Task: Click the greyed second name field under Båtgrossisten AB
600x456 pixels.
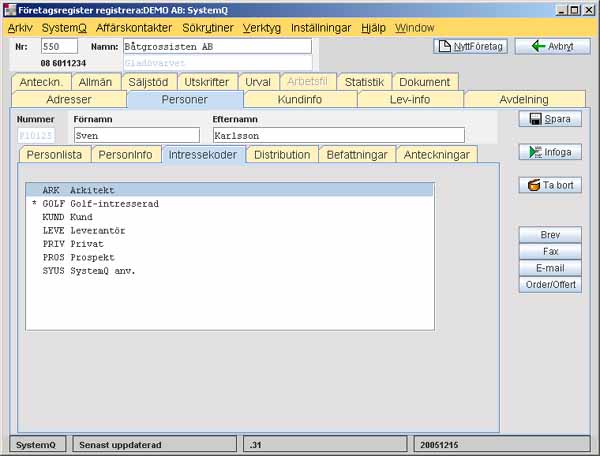Action: coord(217,63)
